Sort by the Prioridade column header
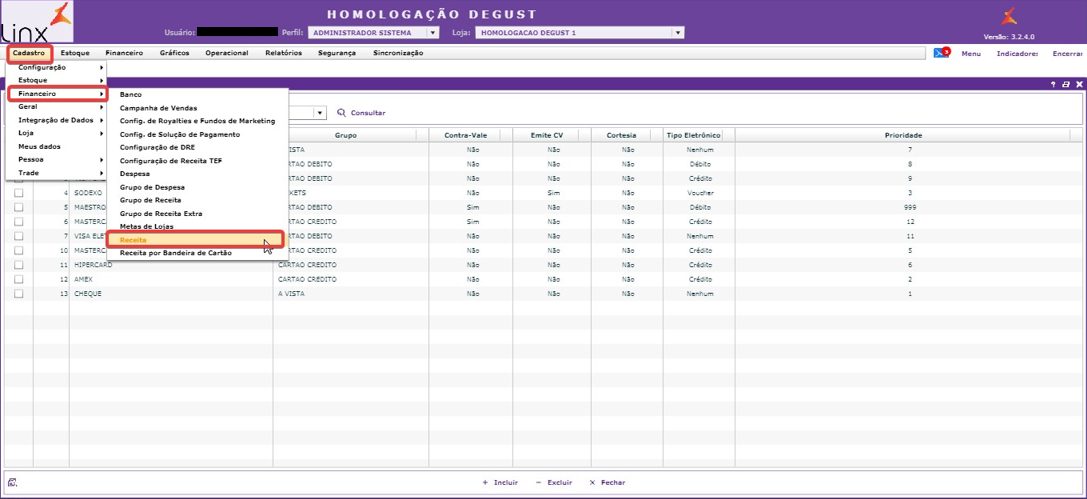Viewport: 1087px width, 499px height. (x=903, y=135)
